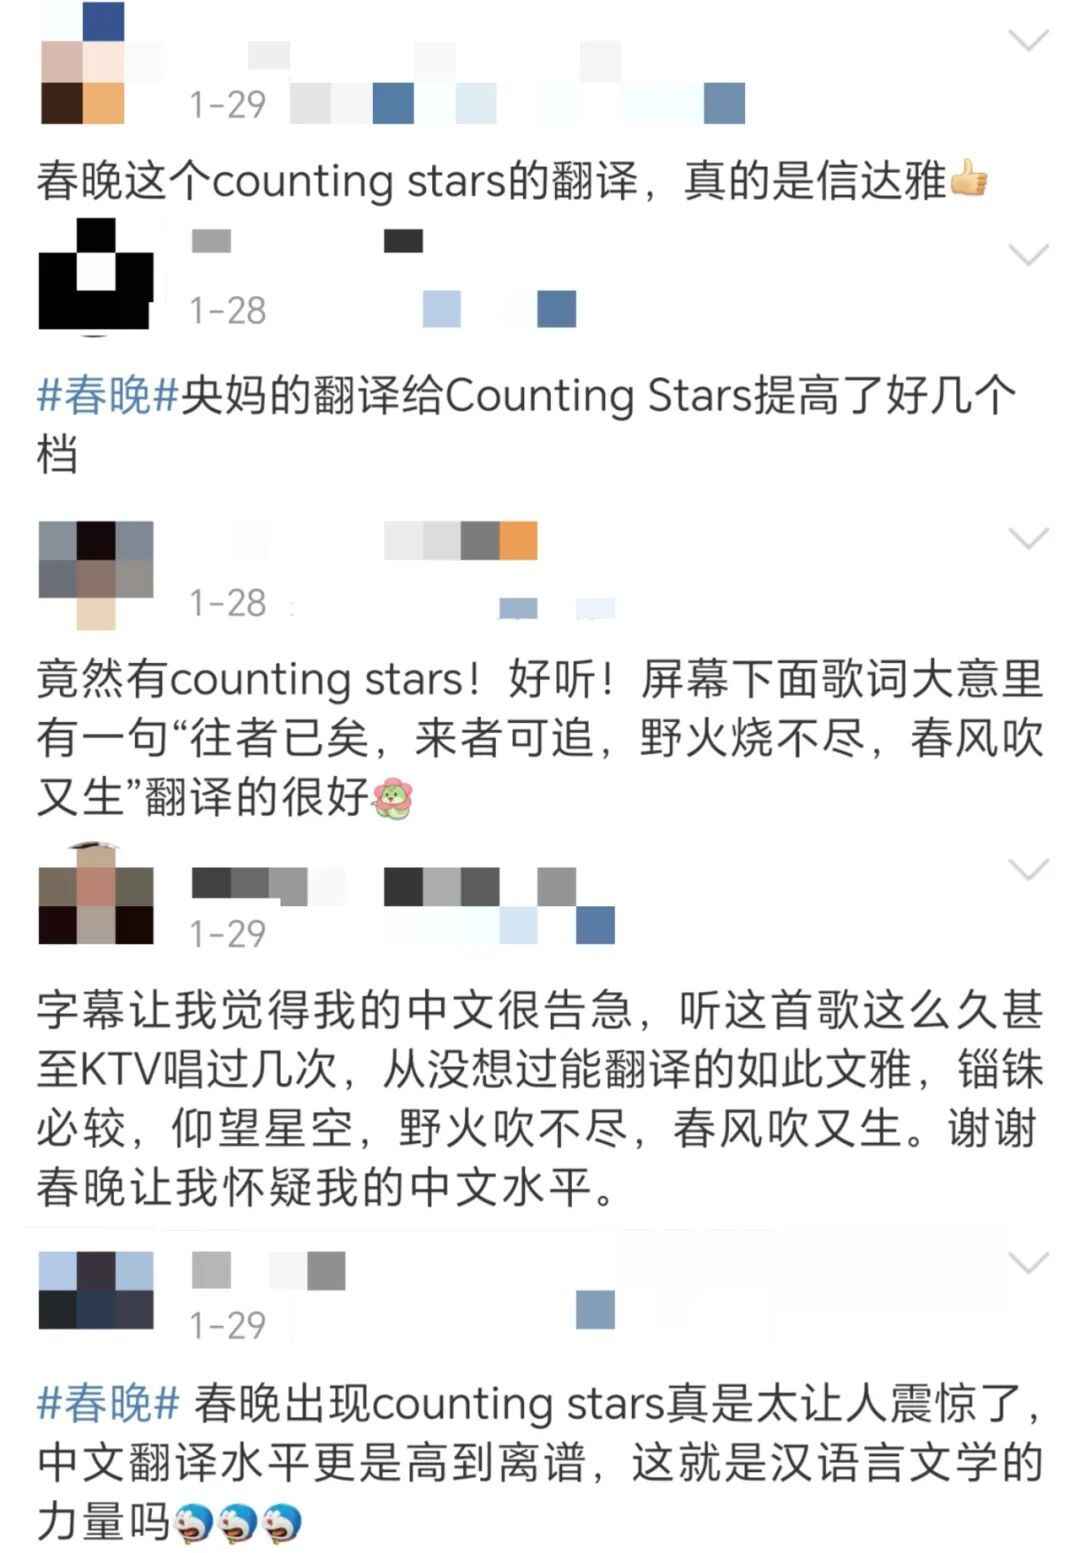Click the doge emojis after 力量吗
The width and height of the screenshot is (1080, 1553).
[x=238, y=1524]
